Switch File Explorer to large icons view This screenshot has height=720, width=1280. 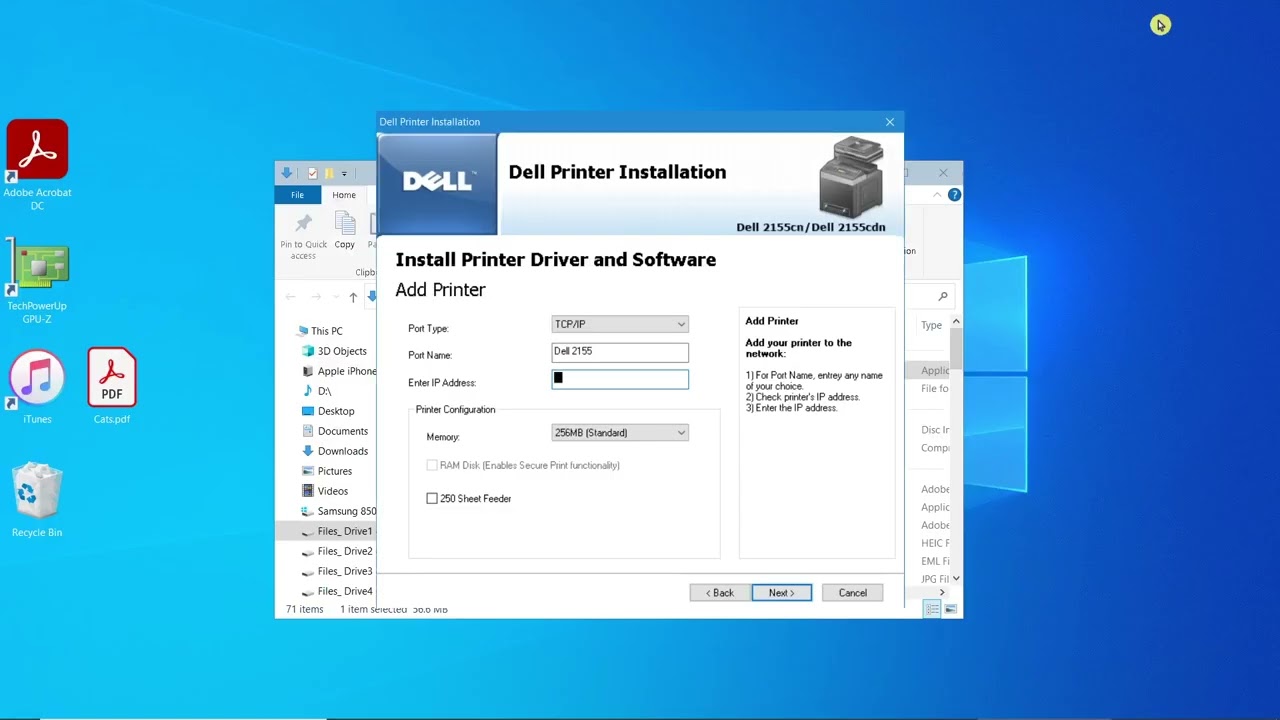click(950, 609)
